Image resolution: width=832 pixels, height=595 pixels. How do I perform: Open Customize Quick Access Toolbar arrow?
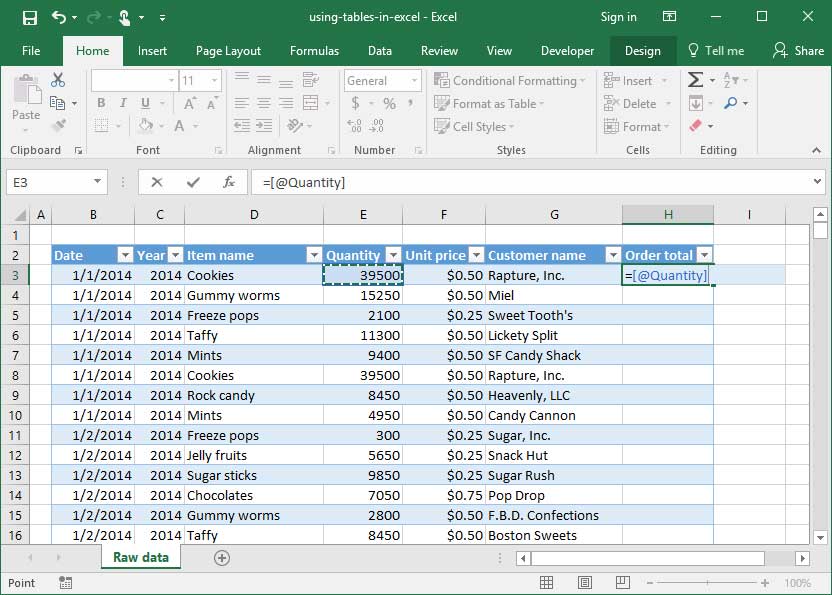pyautogui.click(x=162, y=18)
